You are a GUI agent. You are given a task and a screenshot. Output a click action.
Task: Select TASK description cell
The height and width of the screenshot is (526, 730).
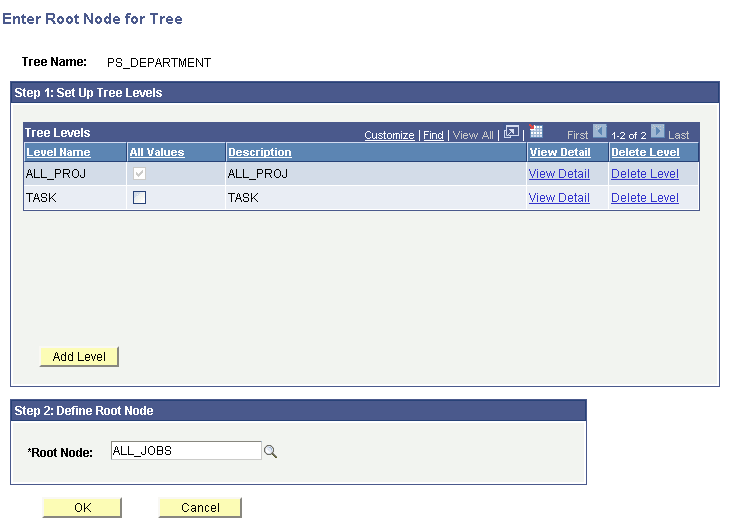click(x=243, y=198)
